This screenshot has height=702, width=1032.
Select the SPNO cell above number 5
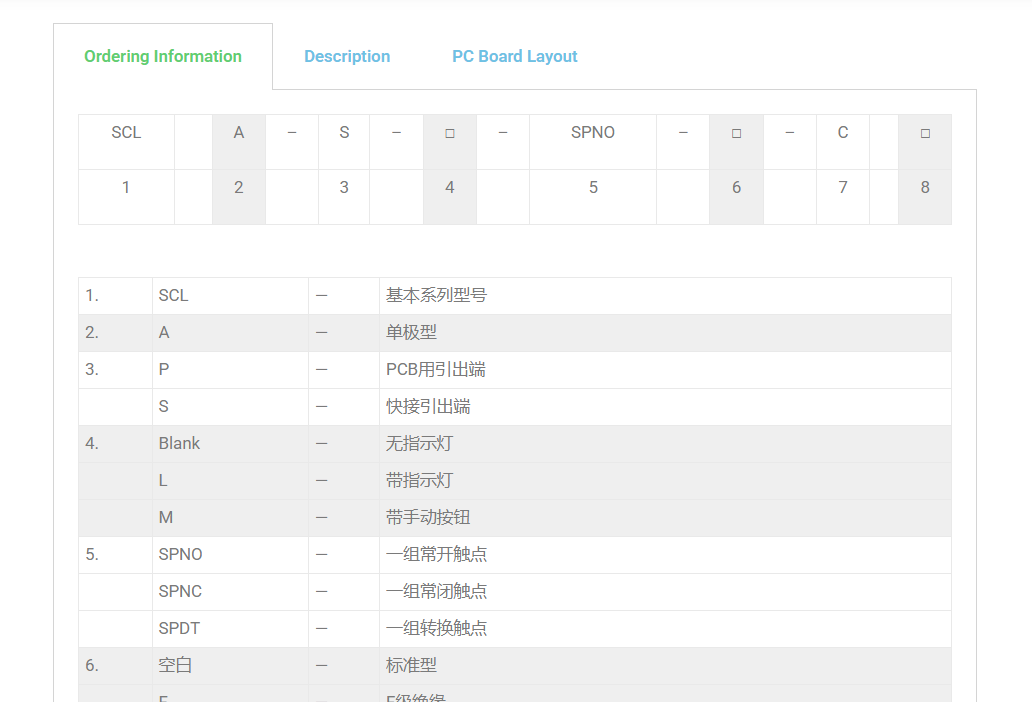click(592, 133)
